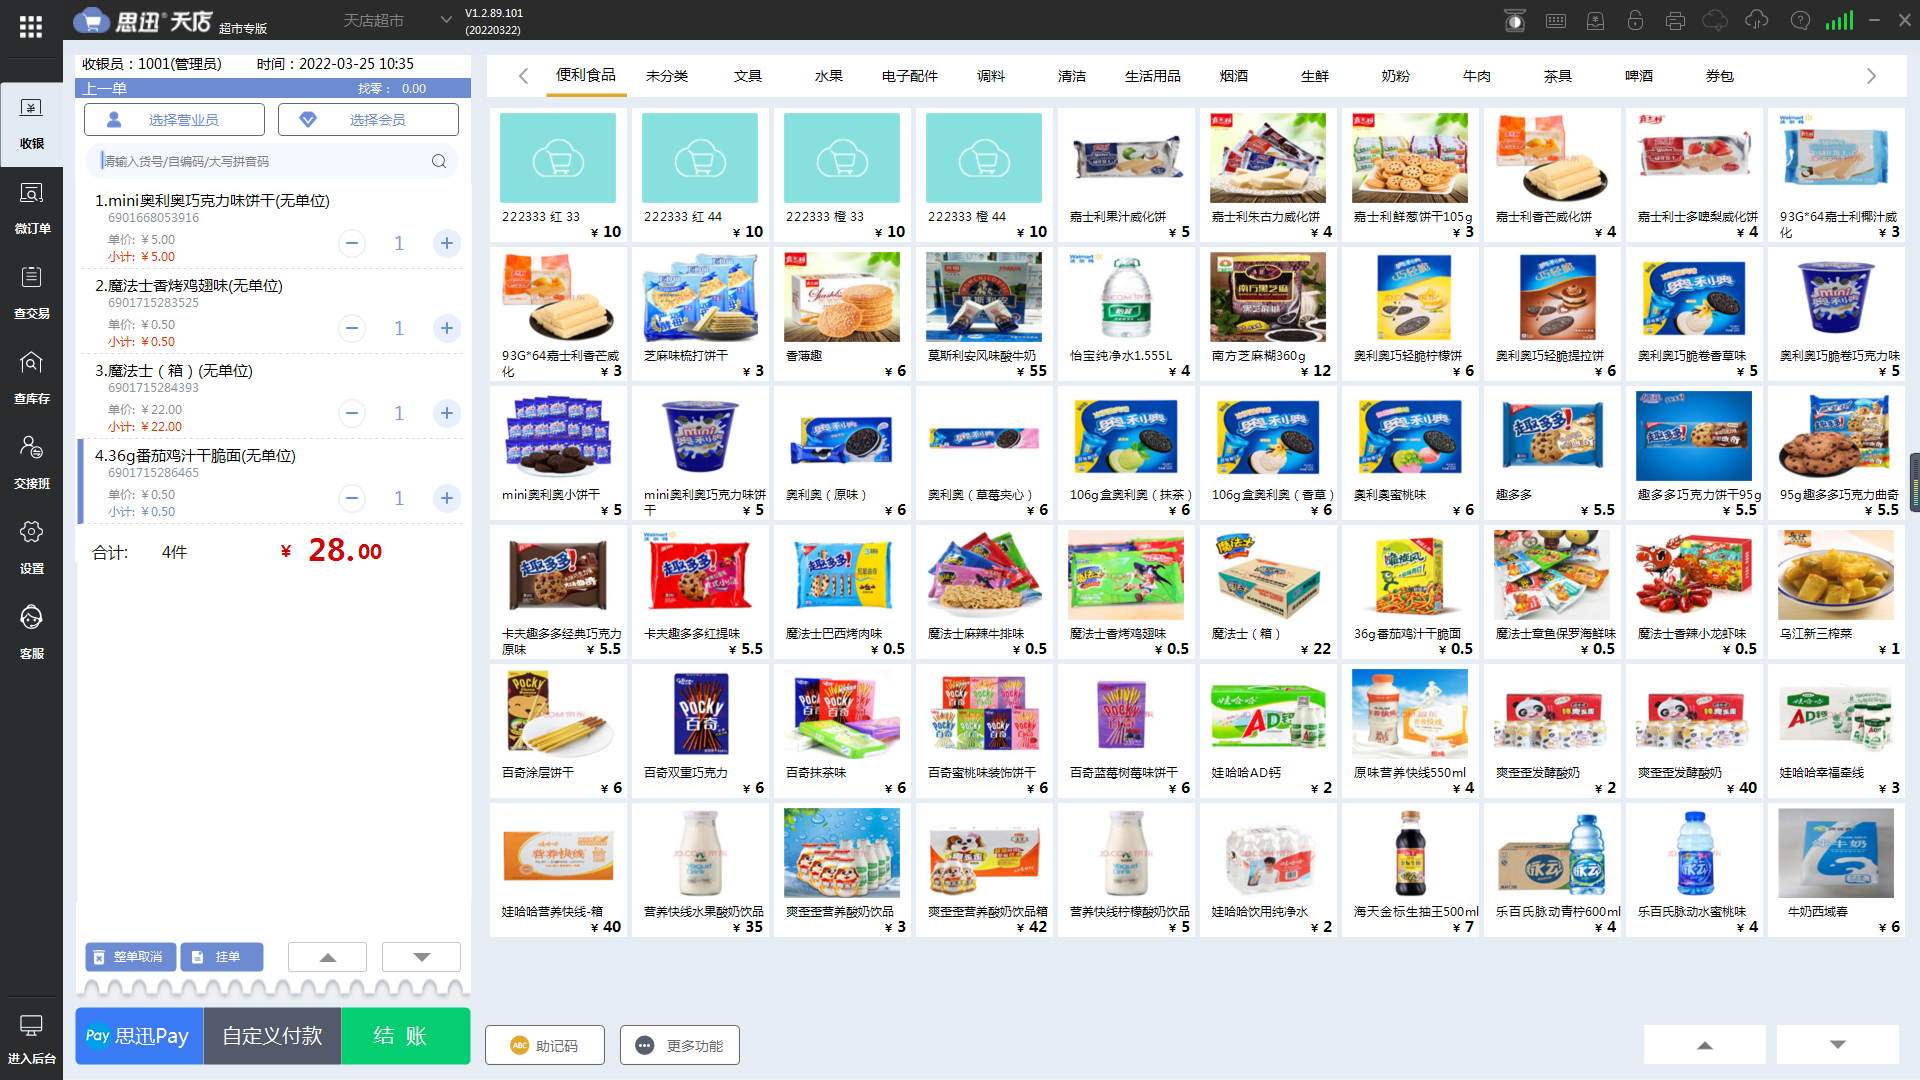
Task: Switch to 烟酒 category tab
Action: click(1234, 76)
